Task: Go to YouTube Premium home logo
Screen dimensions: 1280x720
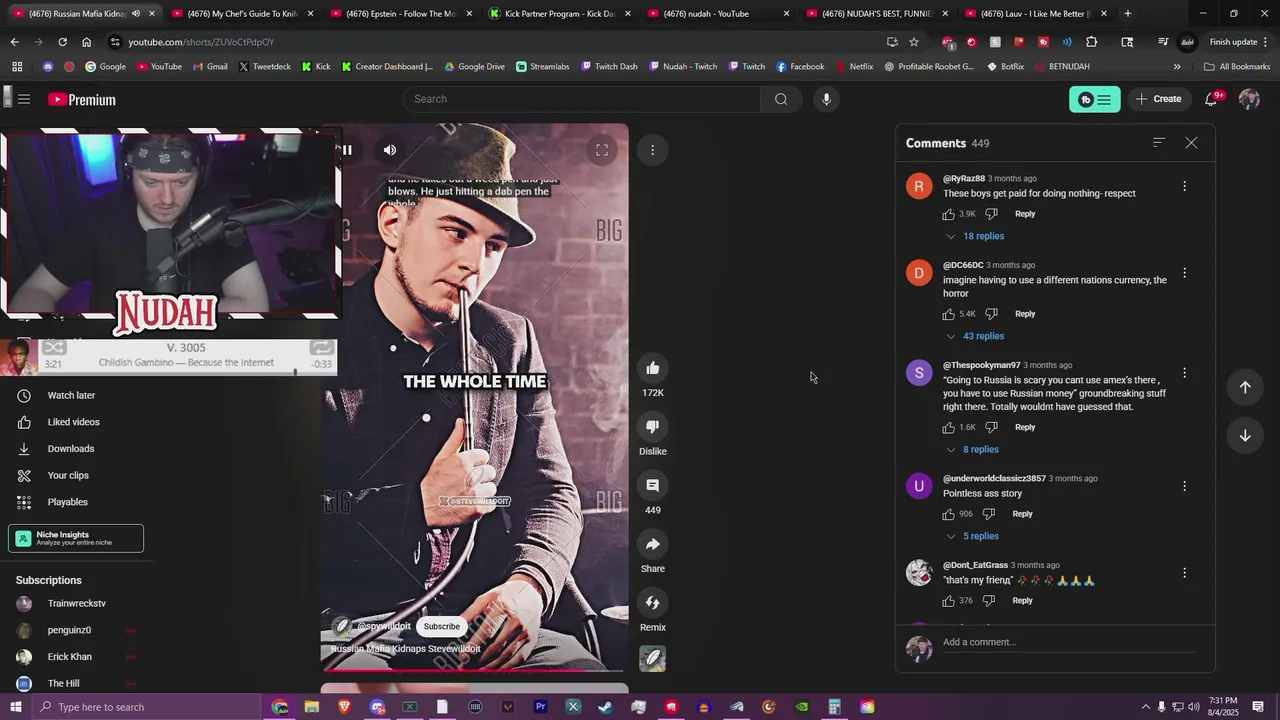Action: coord(82,99)
